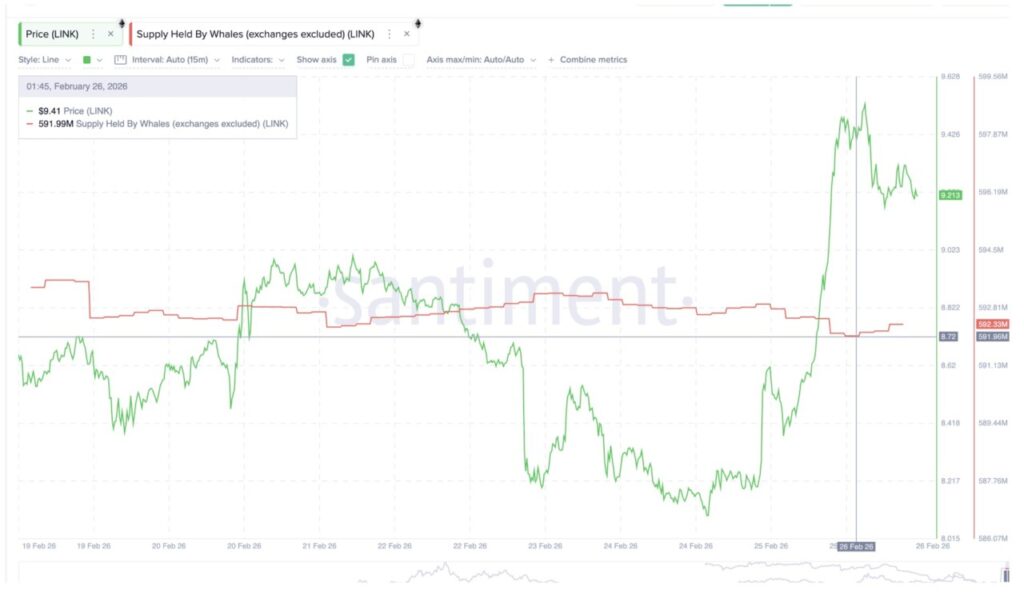Image resolution: width=1024 pixels, height=594 pixels.
Task: Uncheck the Show axis checkbox
Action: coord(348,60)
